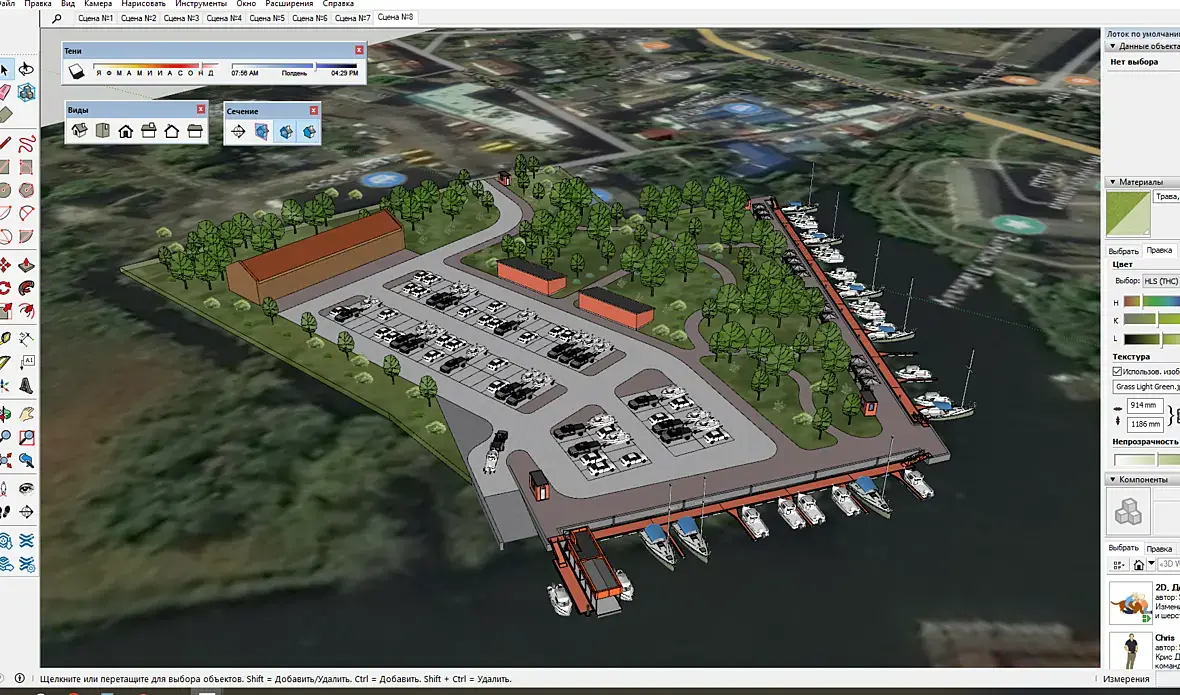Viewport: 1180px width, 695px height.
Task: Click the Grass Light Green filename field
Action: click(1146, 387)
